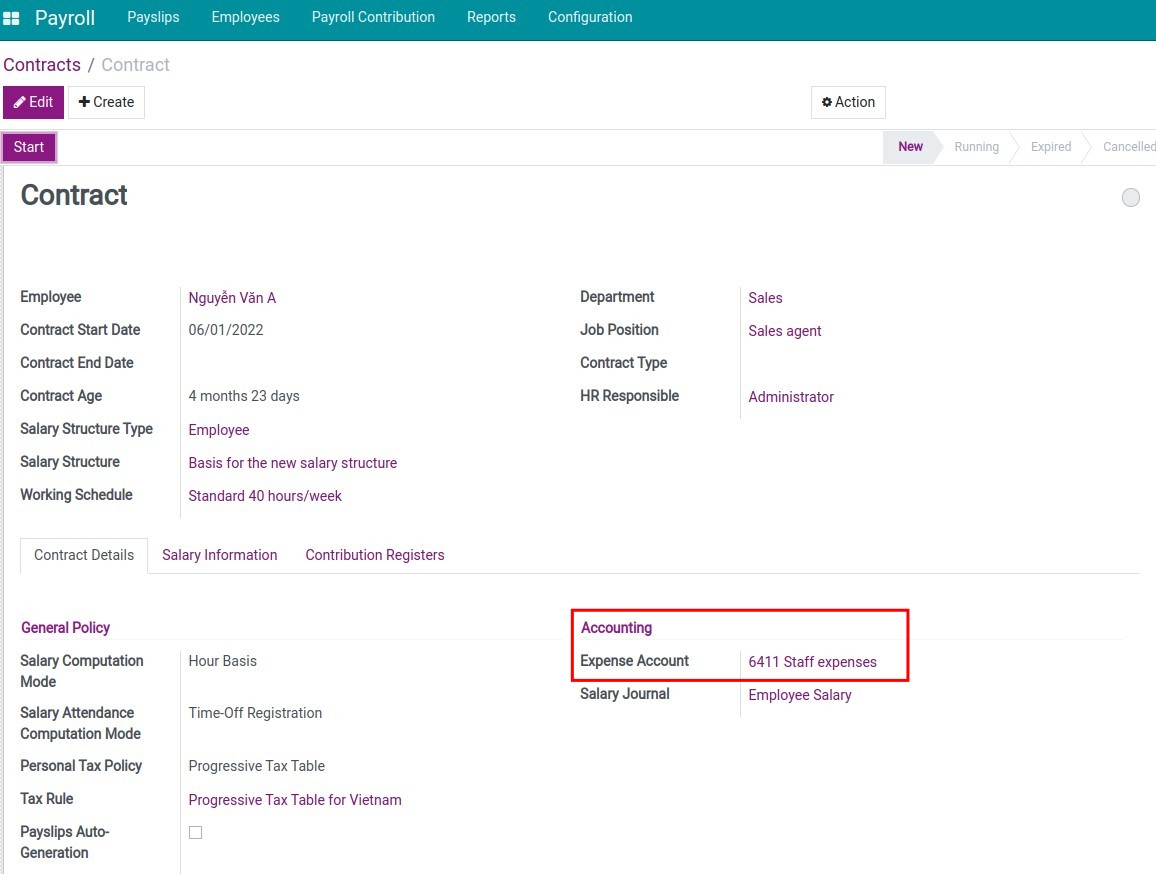Open the Configuration menu

tap(589, 17)
